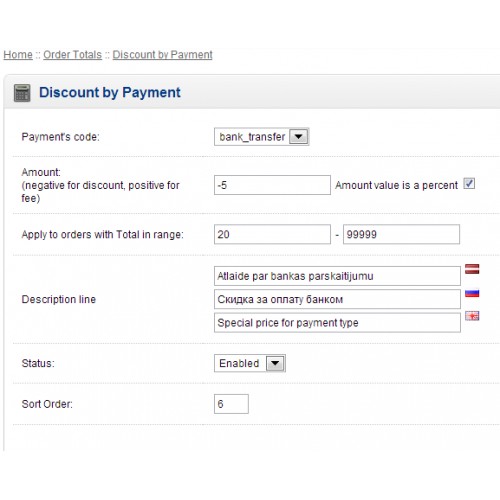Click the minimum order total field
Image resolution: width=500 pixels, height=500 pixels.
coord(272,234)
